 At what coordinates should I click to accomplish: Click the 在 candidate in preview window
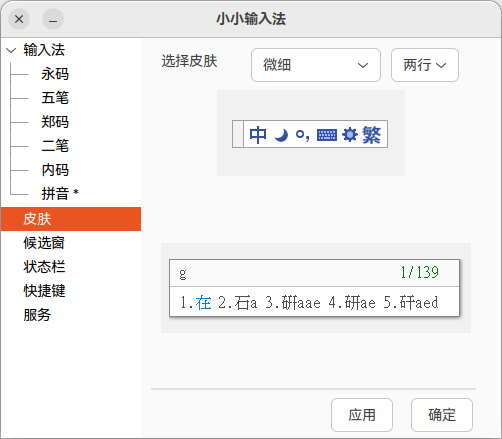[203, 303]
